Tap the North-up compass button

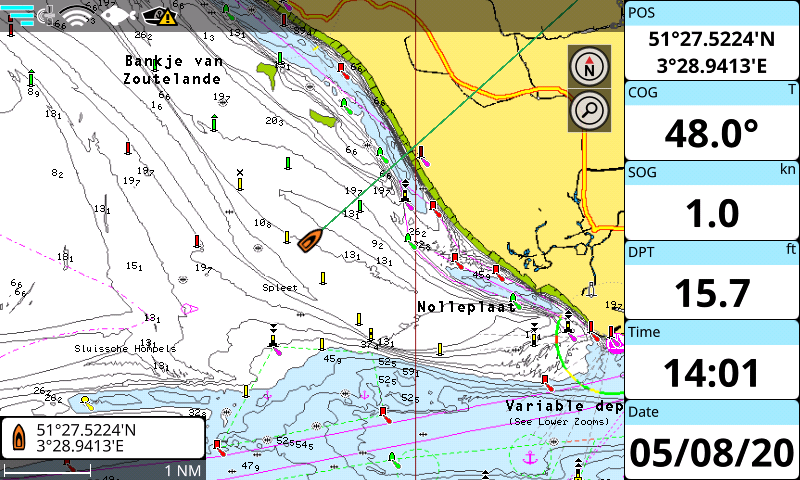pos(589,67)
